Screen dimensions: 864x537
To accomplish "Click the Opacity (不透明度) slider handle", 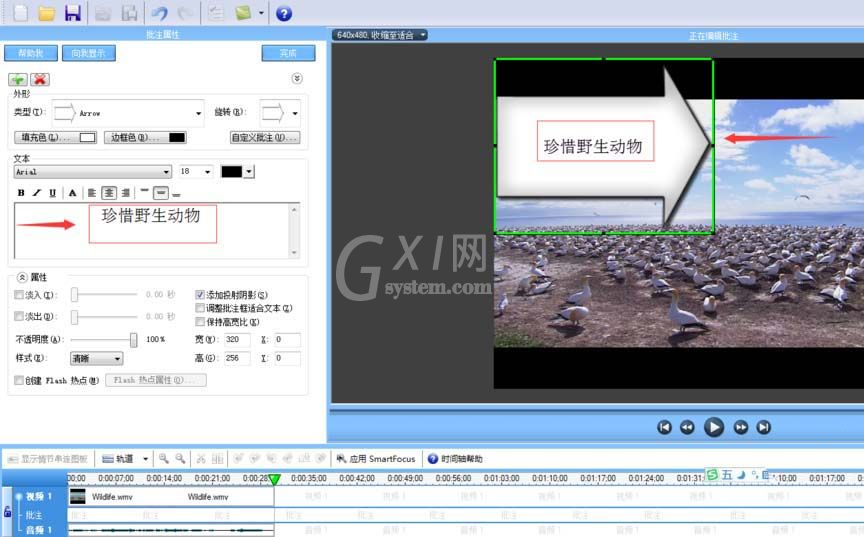I will (x=133, y=340).
